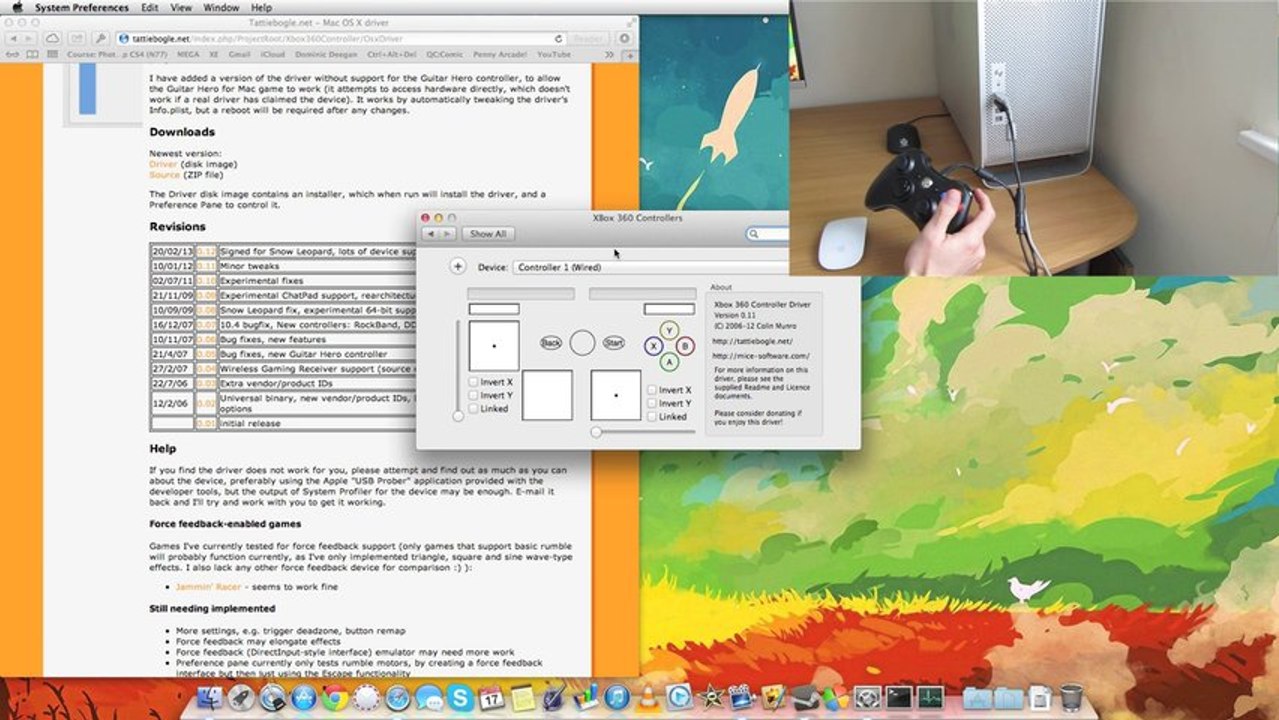
Task: Click Show All in System Preferences
Action: 488,234
